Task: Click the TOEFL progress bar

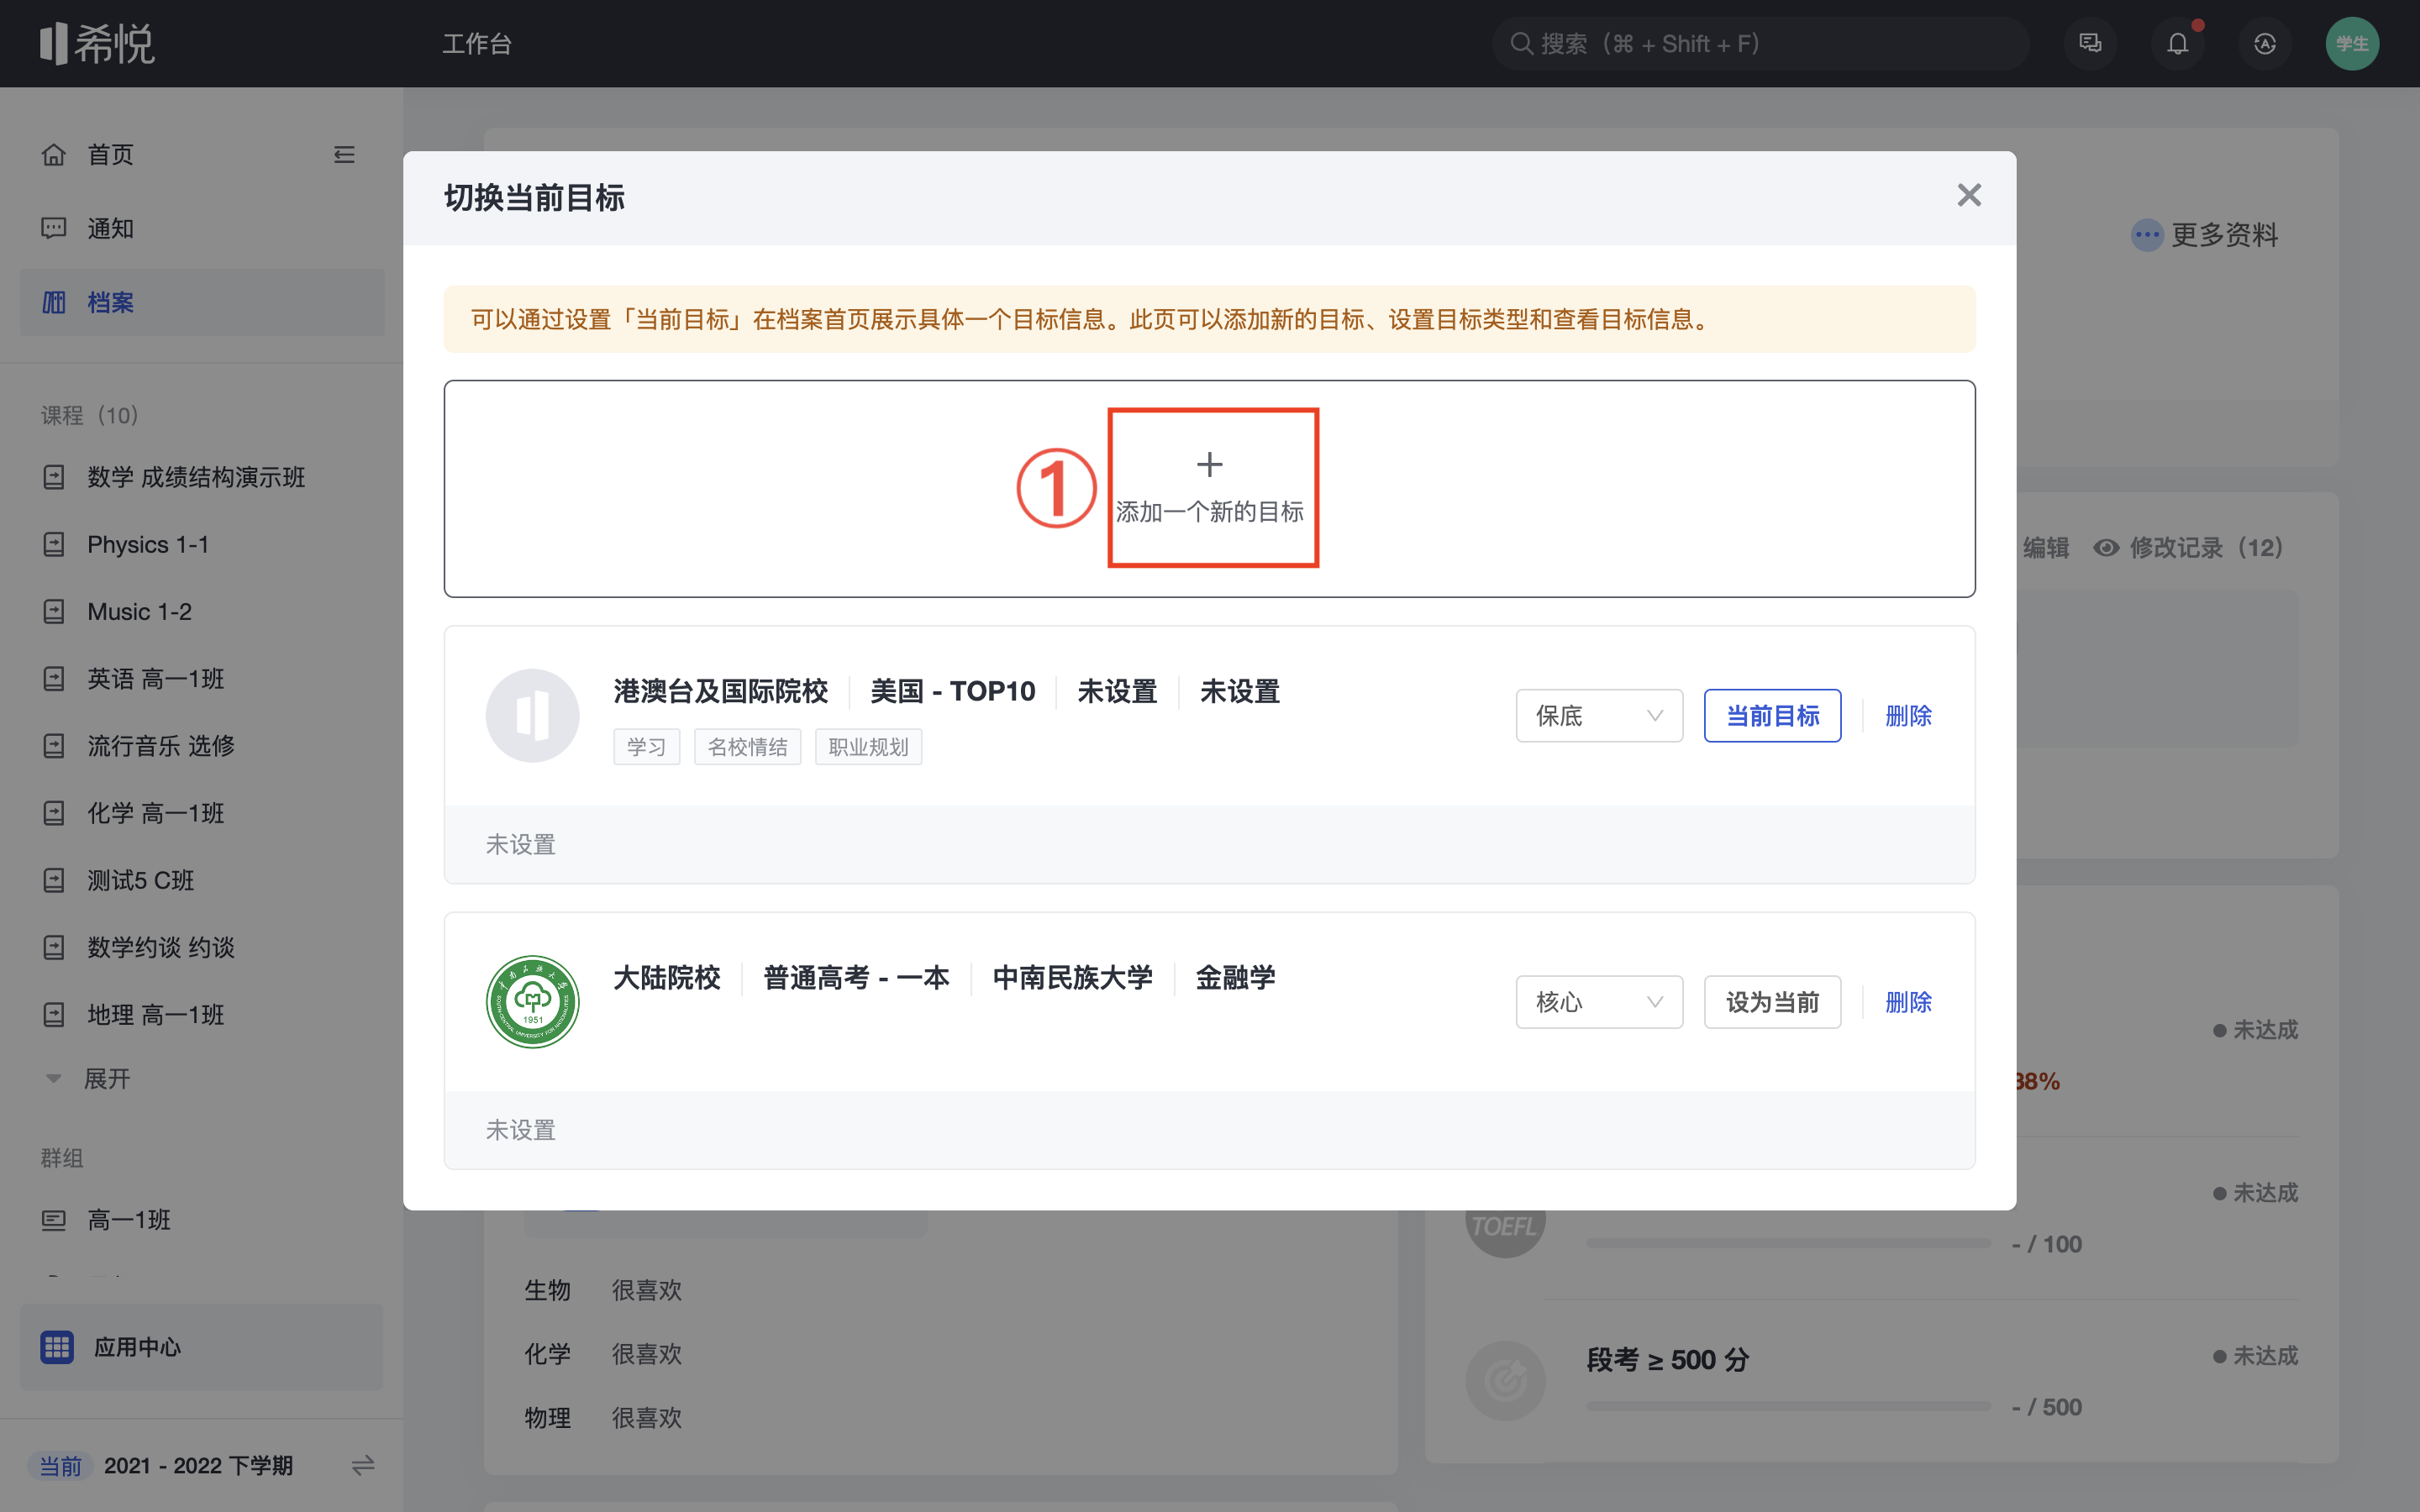Action: tap(1788, 1243)
